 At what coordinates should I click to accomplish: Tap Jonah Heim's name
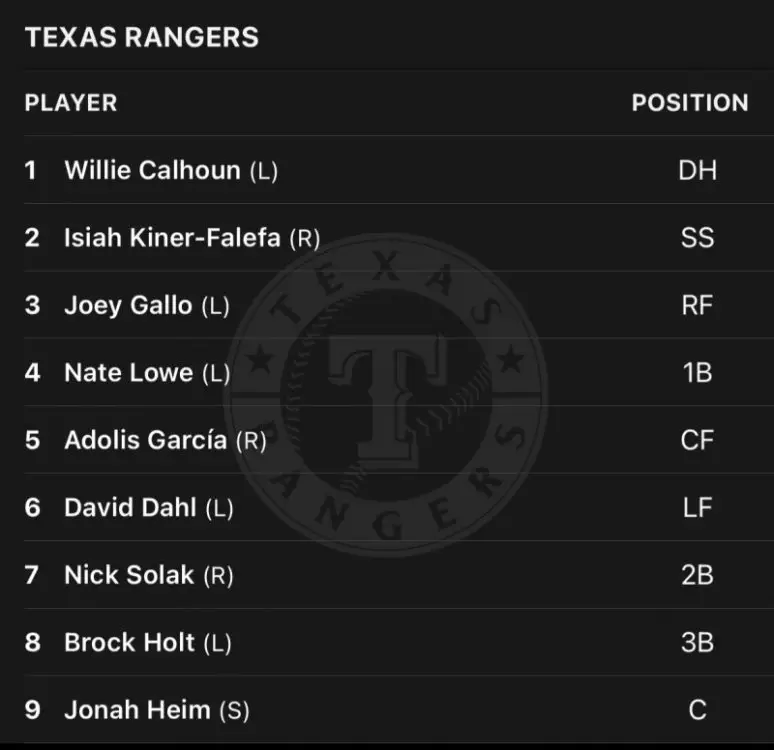137,710
